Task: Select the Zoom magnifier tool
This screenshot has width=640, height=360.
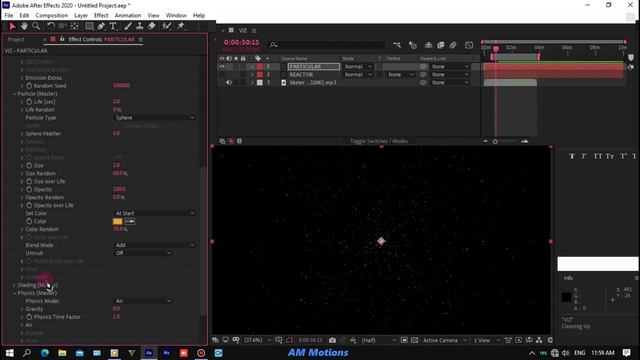Action: (x=36, y=26)
